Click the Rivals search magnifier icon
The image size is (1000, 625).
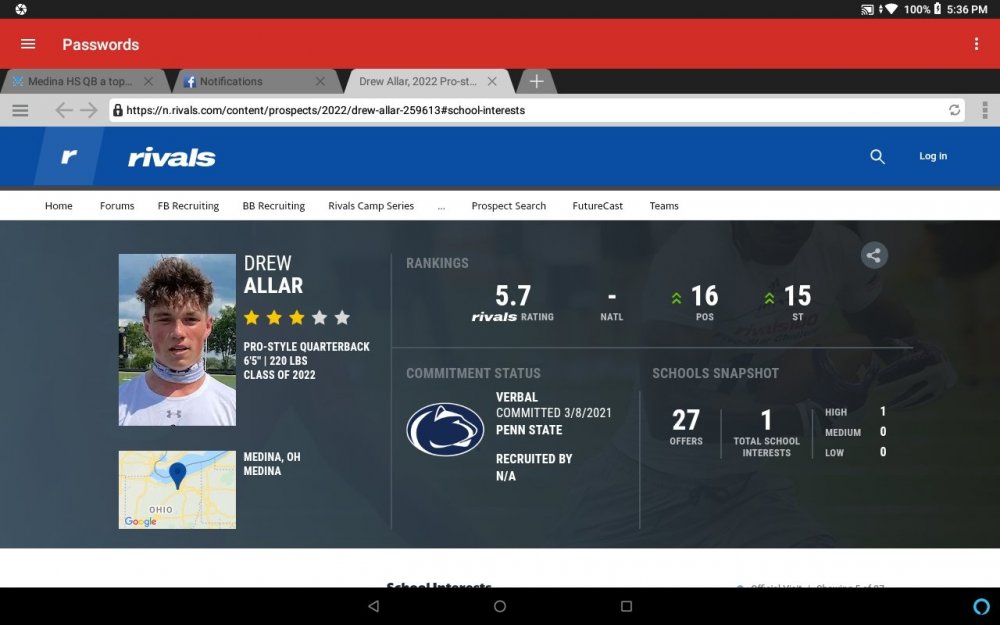[x=878, y=156]
